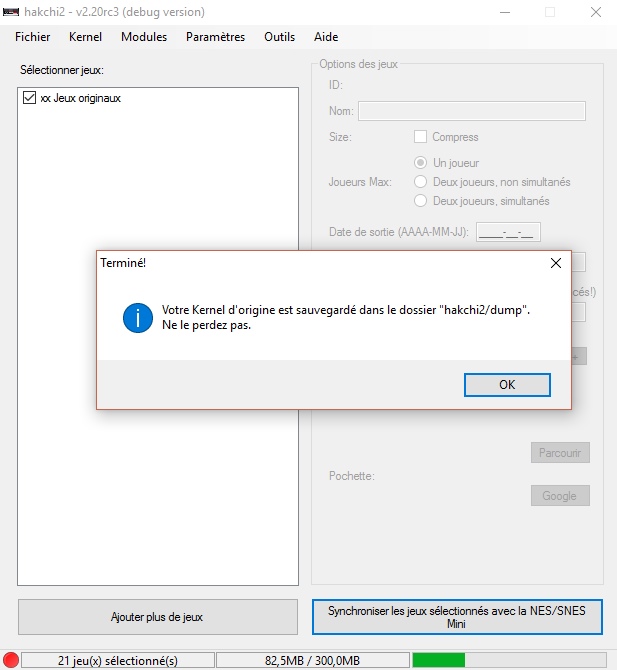The height and width of the screenshot is (670, 617).
Task: Open the Aide menu
Action: tap(326, 37)
